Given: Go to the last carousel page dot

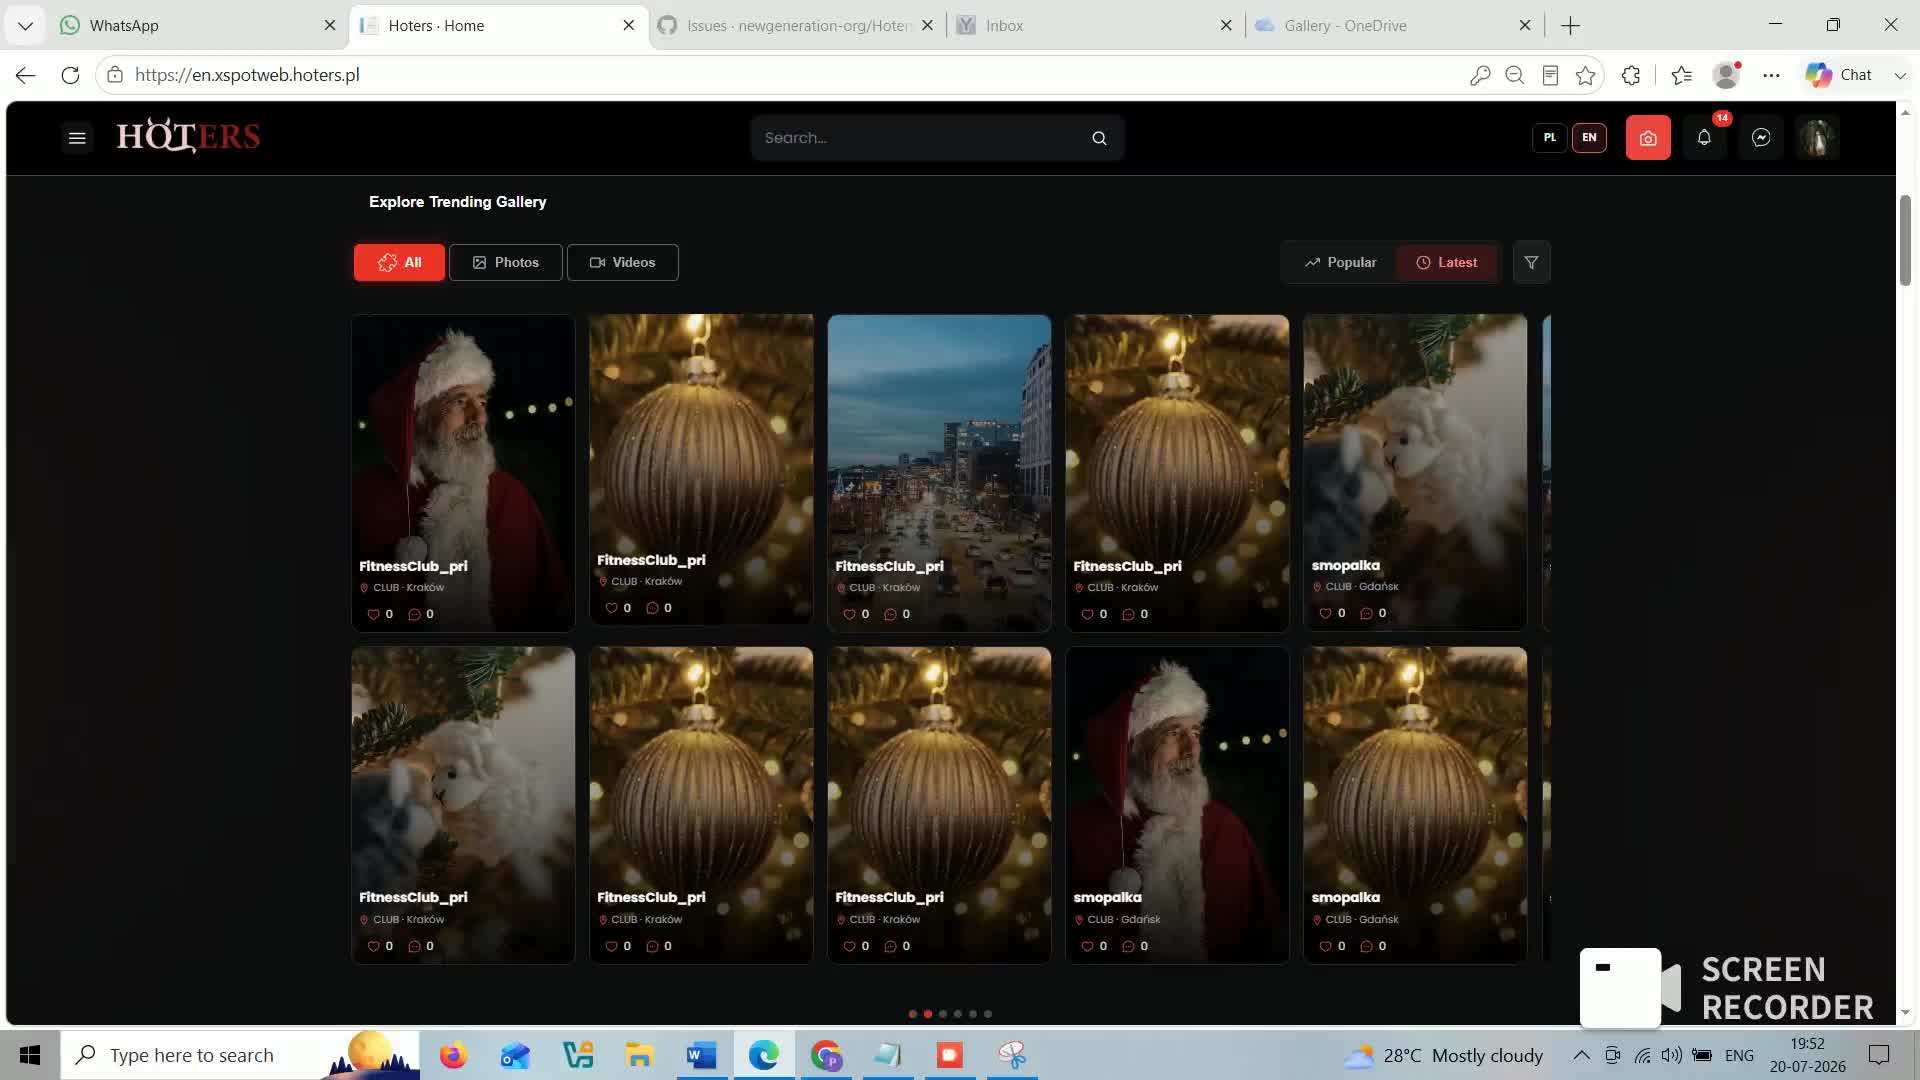Looking at the screenshot, I should [x=988, y=1014].
